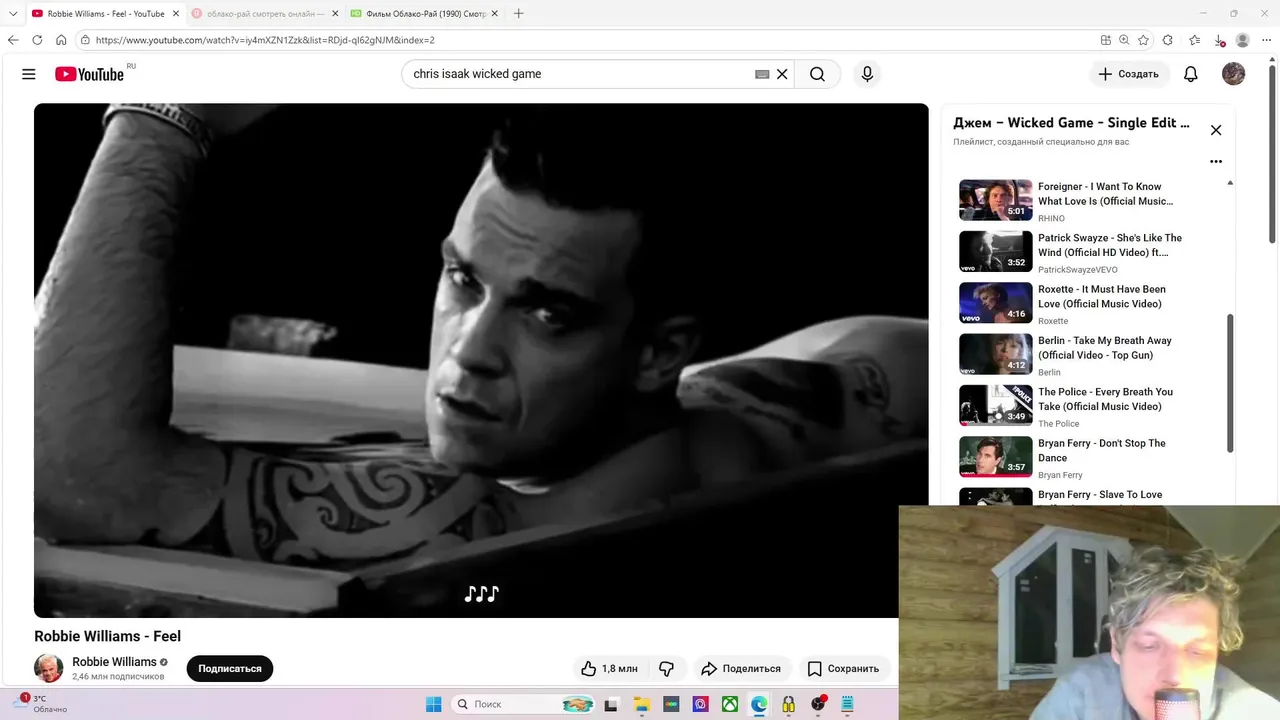Image resolution: width=1280 pixels, height=720 pixels.
Task: Click the Windows taskbar Поиск search box
Action: pyautogui.click(x=523, y=705)
